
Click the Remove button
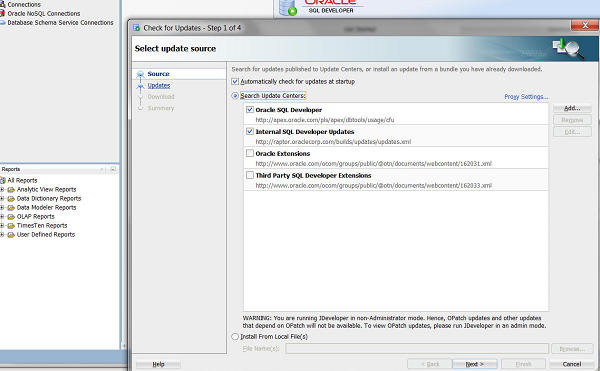point(572,120)
